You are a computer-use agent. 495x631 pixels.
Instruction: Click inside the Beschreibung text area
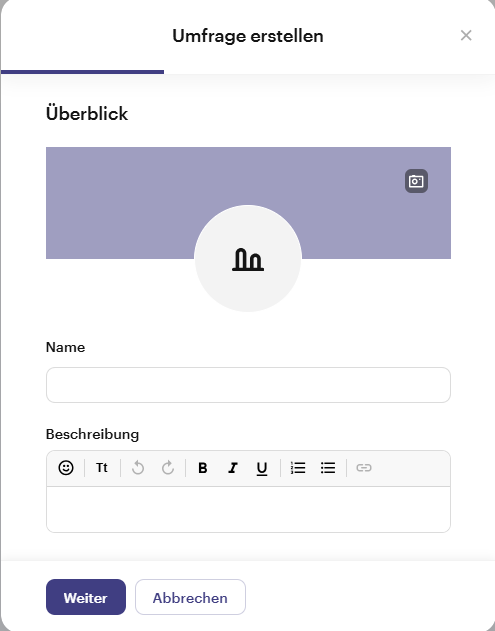point(248,509)
